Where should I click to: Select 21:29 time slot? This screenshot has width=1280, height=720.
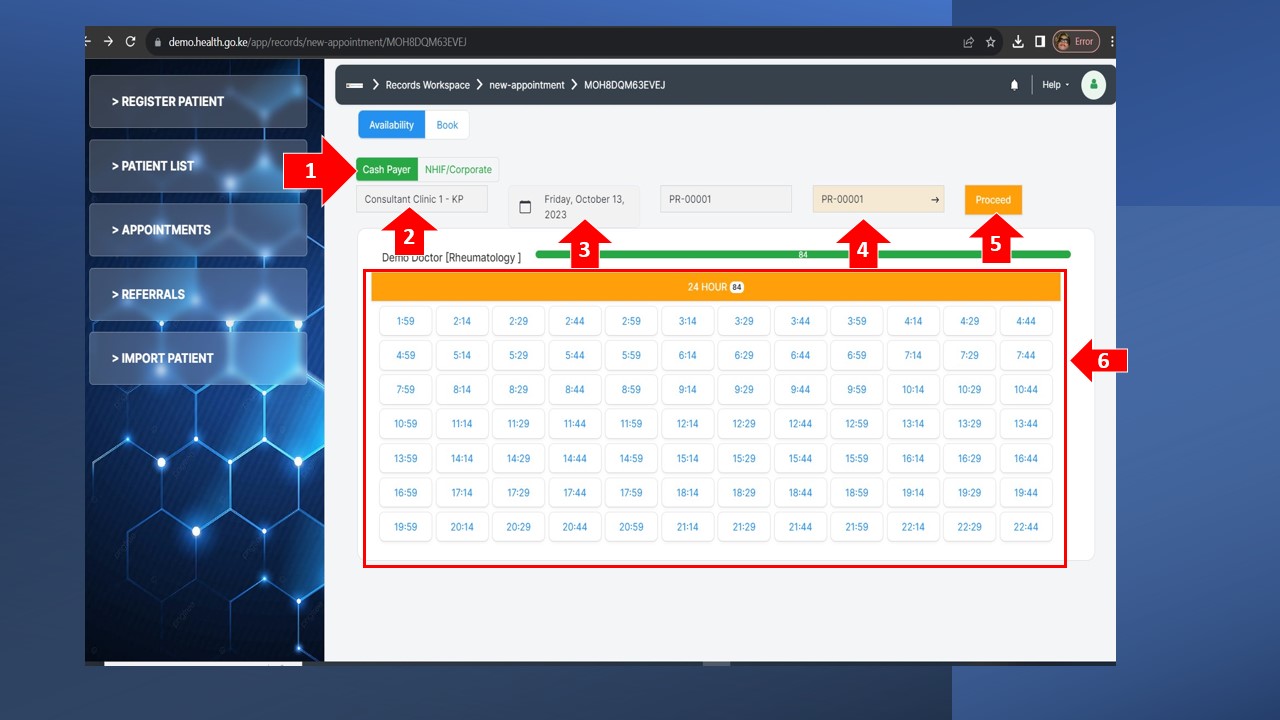tap(744, 526)
